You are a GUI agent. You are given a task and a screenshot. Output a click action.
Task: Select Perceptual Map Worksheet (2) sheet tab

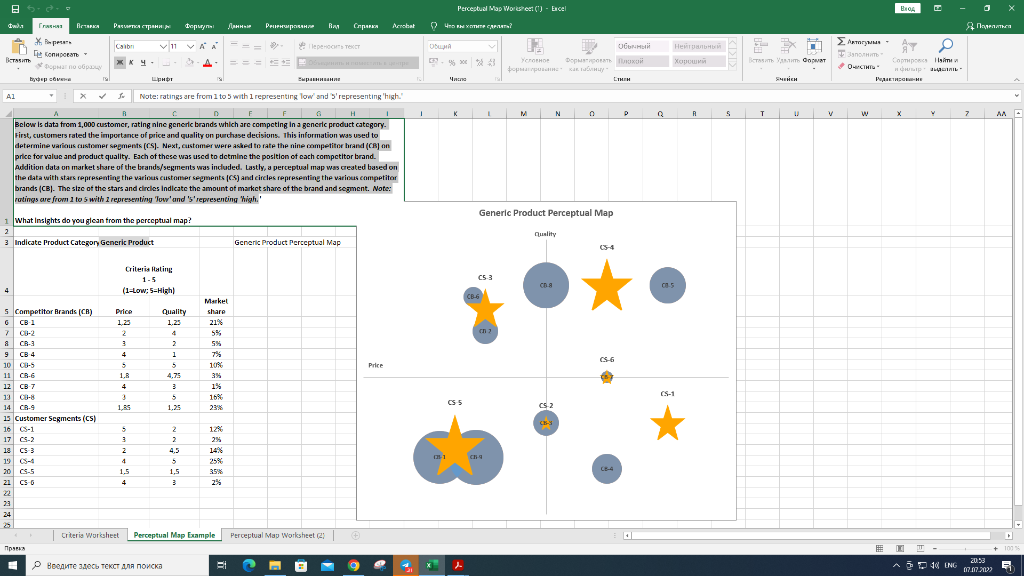point(277,535)
